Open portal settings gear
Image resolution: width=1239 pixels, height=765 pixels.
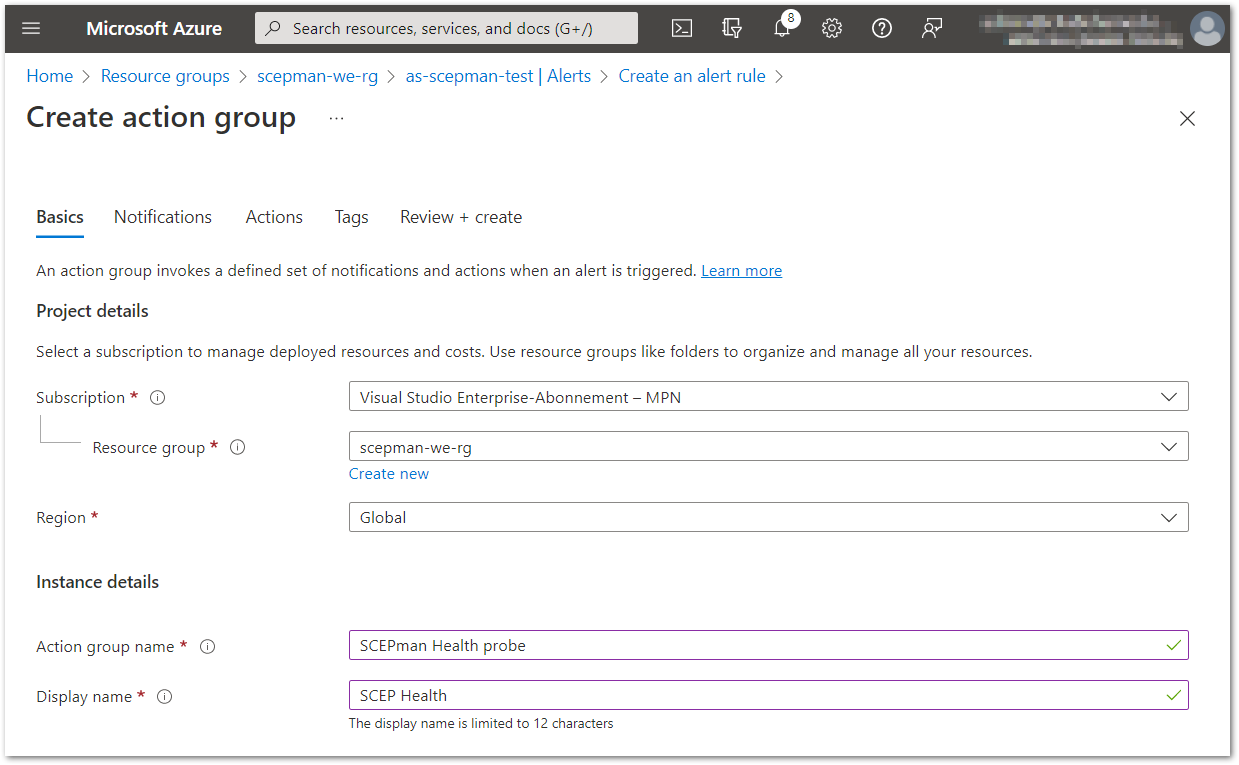pos(832,28)
